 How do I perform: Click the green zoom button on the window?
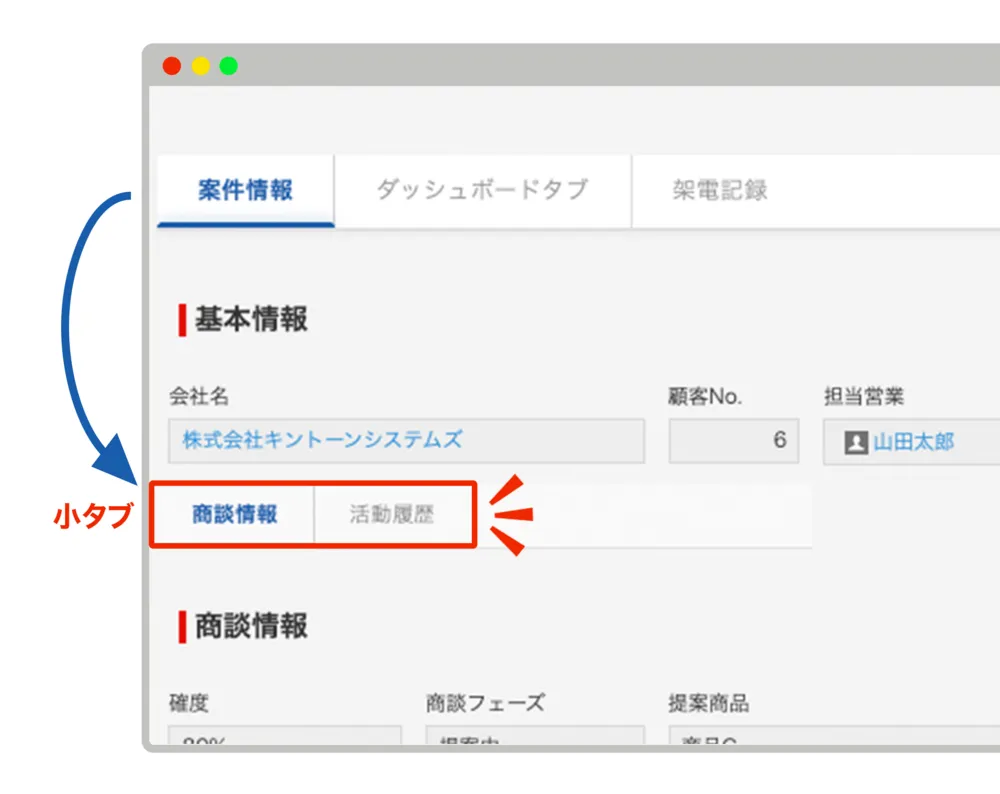tap(229, 66)
